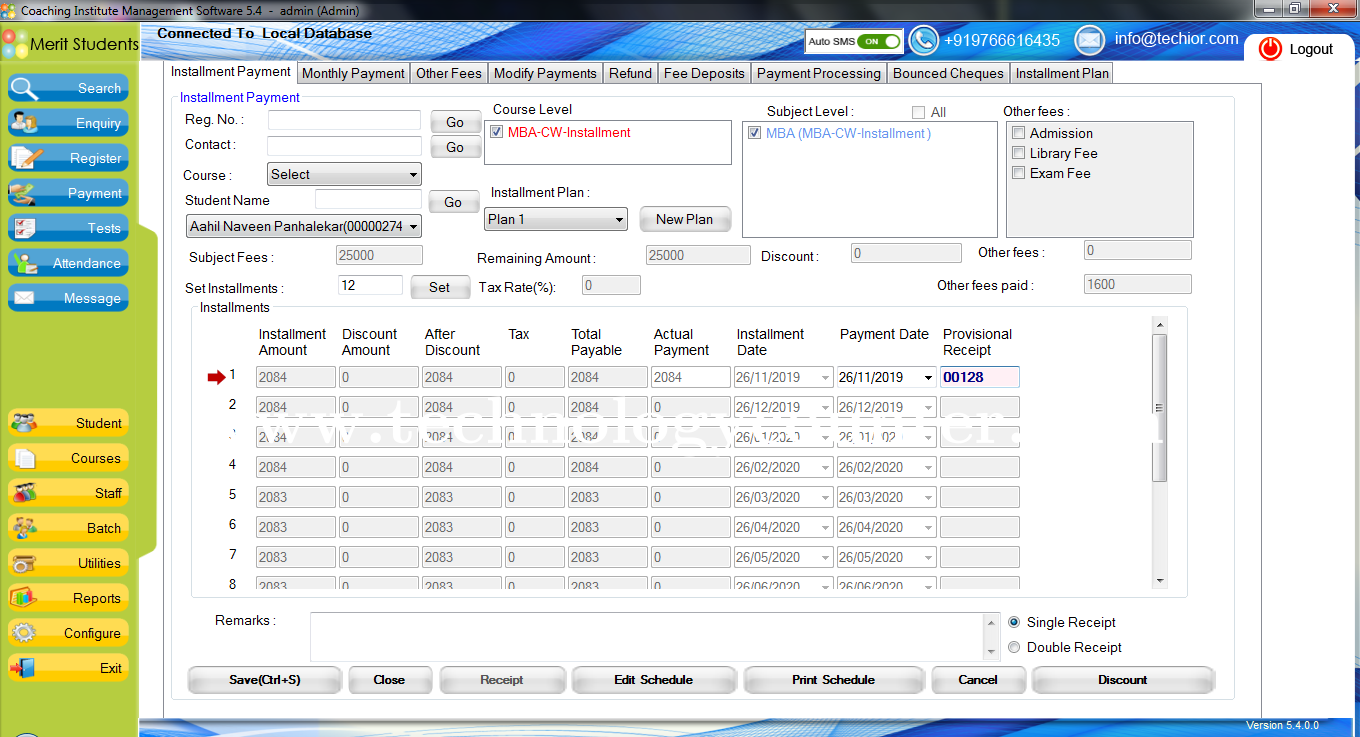Switch to Fee Deposits tab

click(x=704, y=73)
